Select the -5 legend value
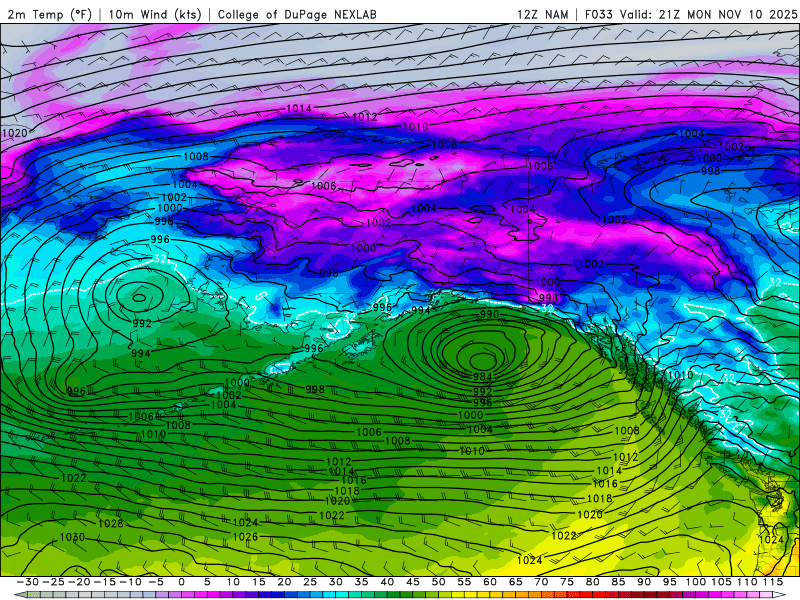 pyautogui.click(x=156, y=582)
